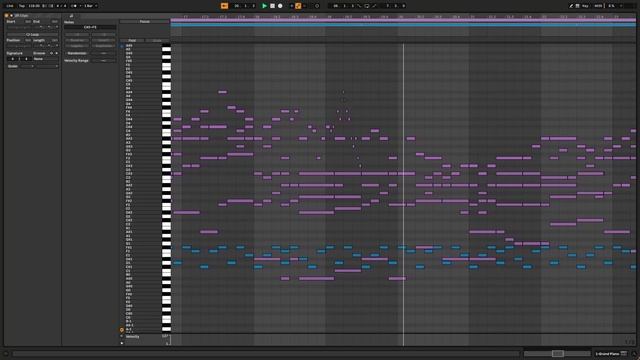Viewport: 640px width, 360px height.
Task: Open MIDI Map Mode with MIDI button
Action: click(598, 6)
